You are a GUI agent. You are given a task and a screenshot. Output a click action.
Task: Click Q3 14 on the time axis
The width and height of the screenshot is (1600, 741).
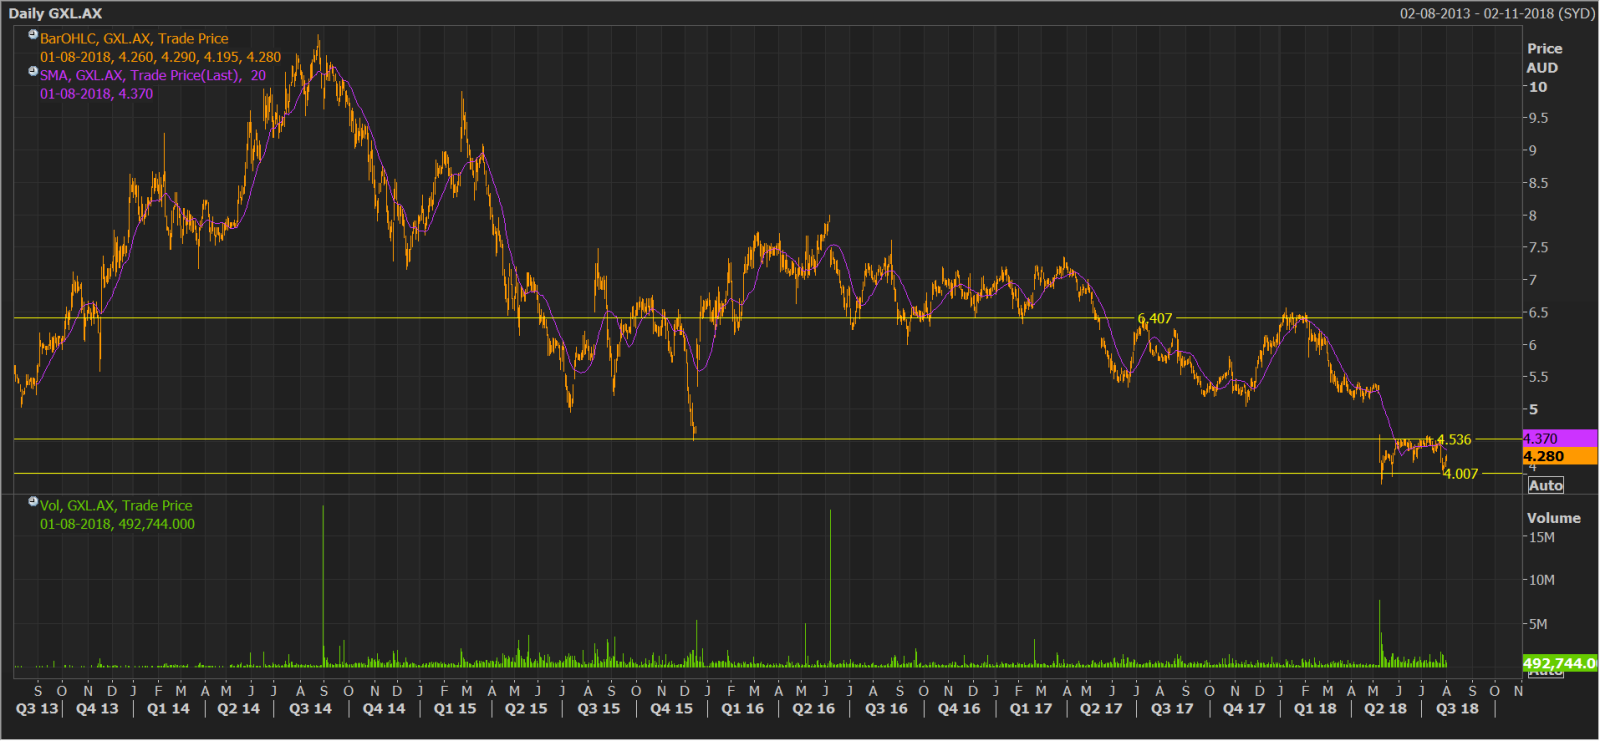[310, 708]
